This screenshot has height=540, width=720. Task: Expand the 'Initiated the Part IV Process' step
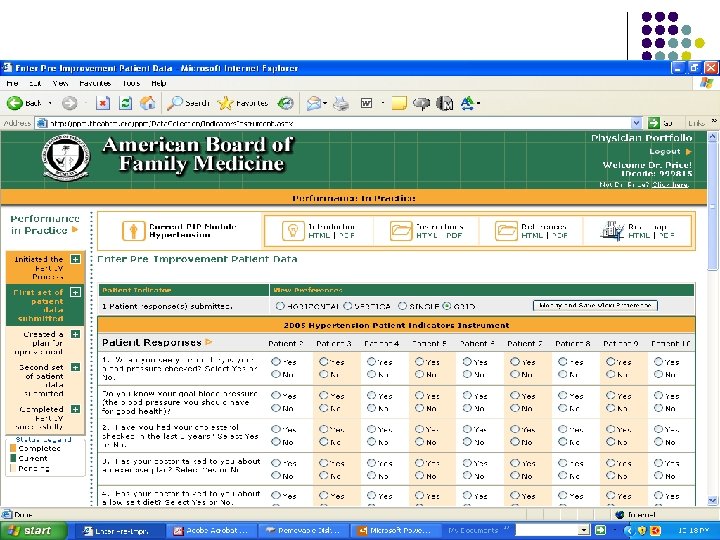(76, 259)
